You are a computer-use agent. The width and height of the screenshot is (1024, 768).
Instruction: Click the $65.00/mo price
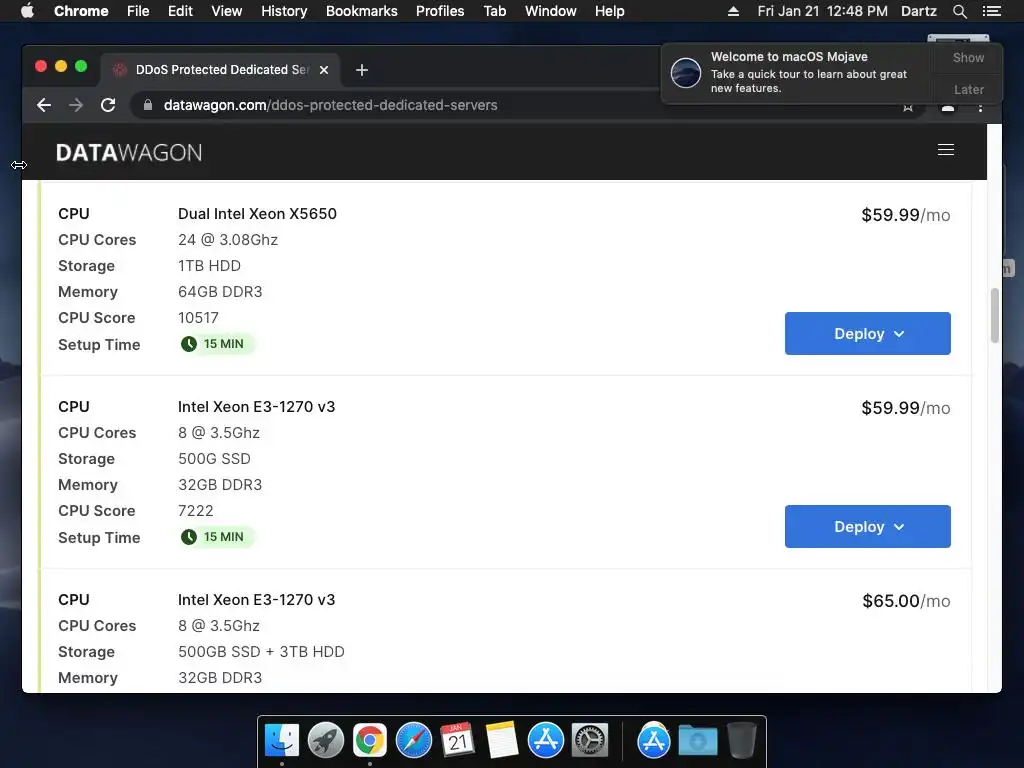[906, 601]
